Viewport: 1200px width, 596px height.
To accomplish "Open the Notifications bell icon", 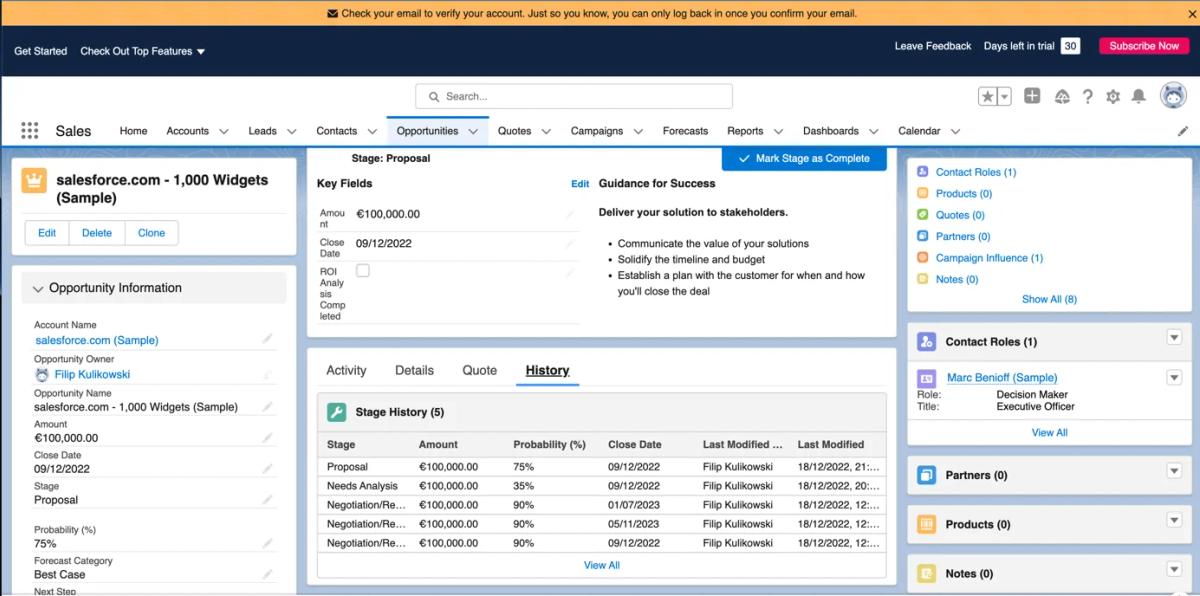I will (x=1138, y=97).
